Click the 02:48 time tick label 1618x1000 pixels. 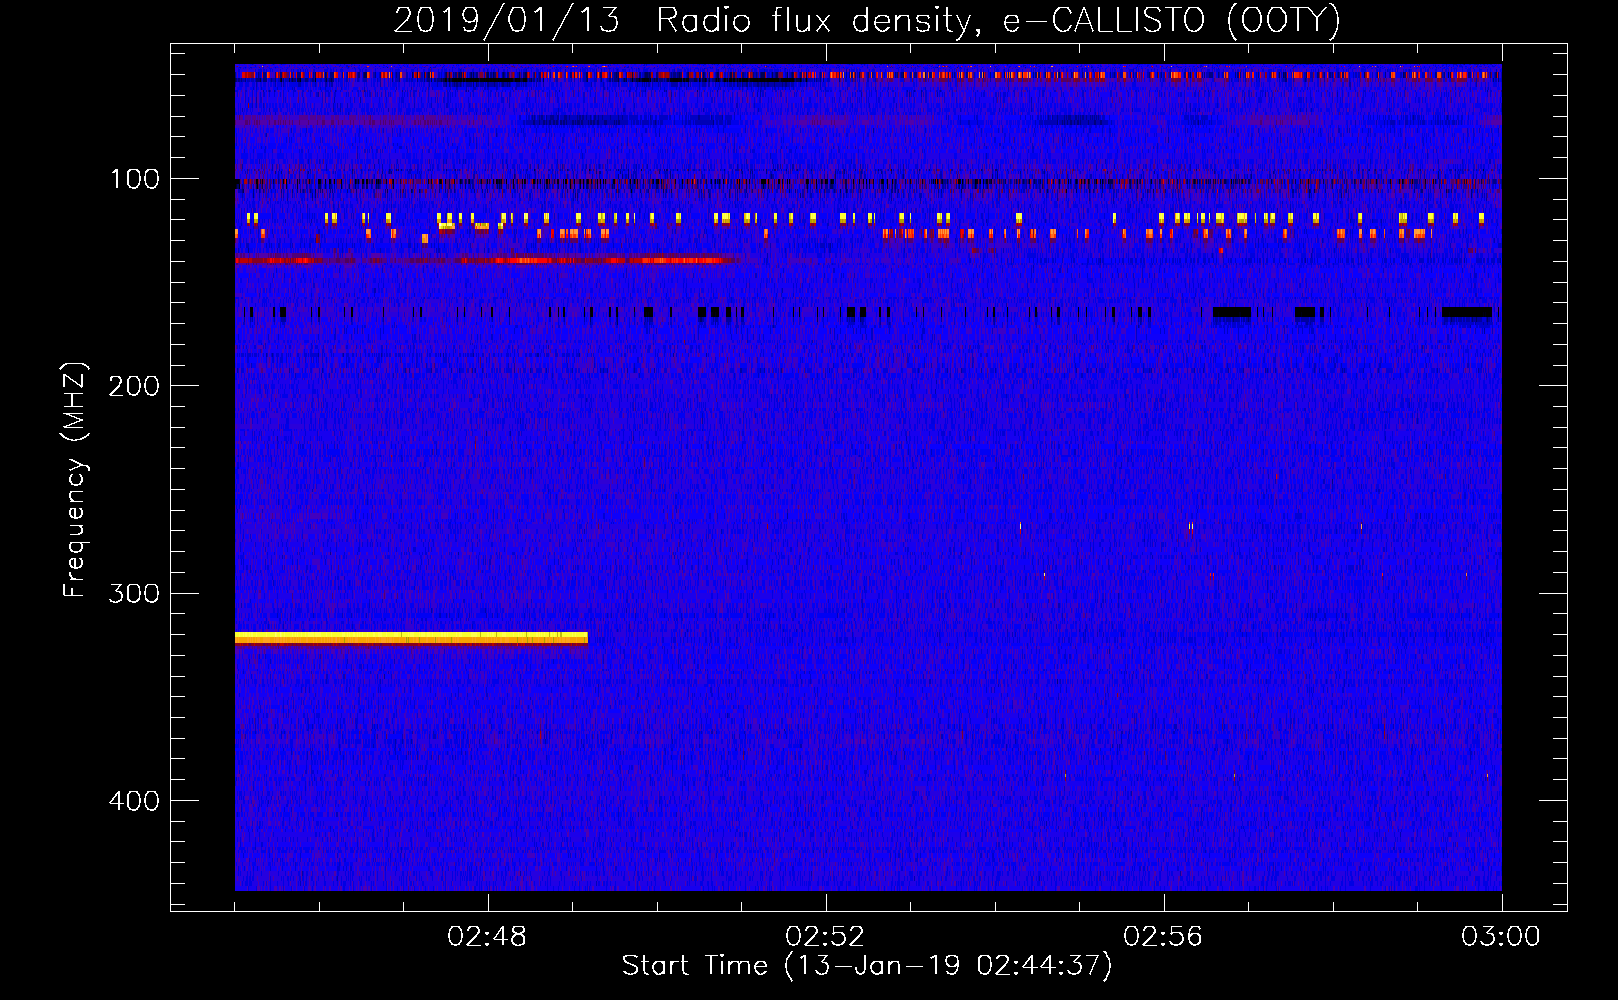tap(487, 937)
